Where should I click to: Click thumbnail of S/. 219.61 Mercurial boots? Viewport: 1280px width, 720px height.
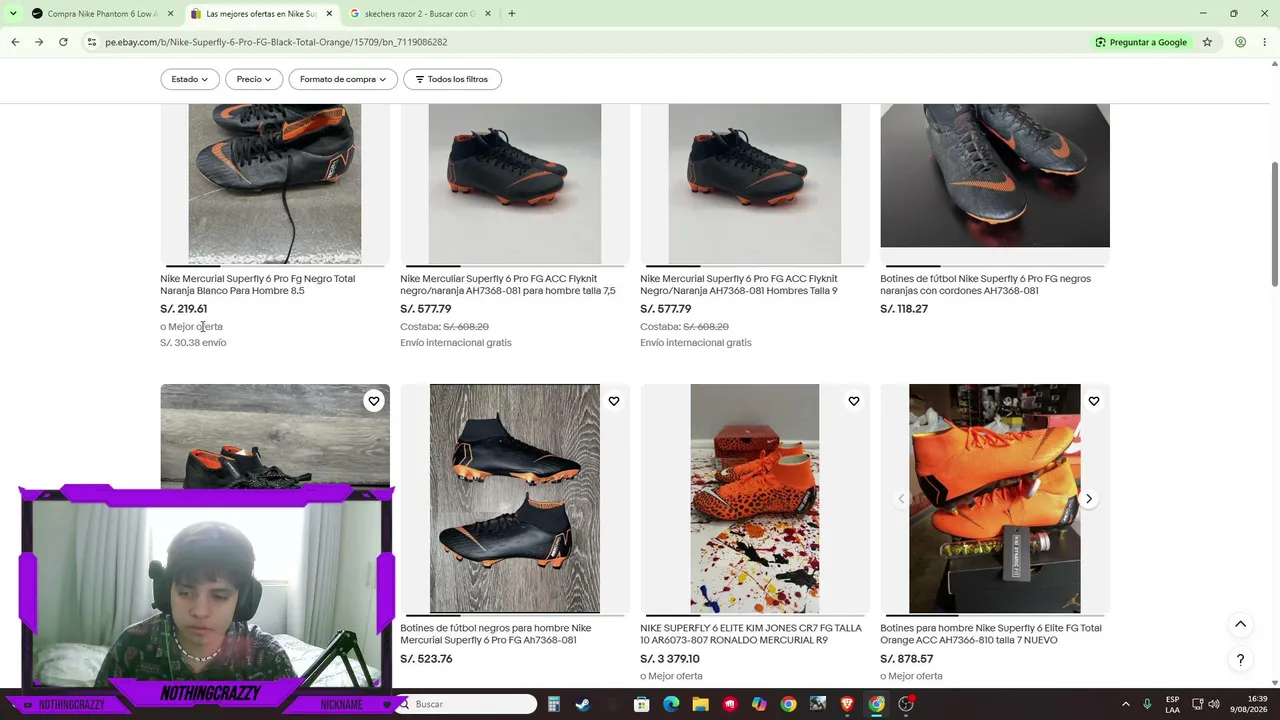[x=275, y=184]
